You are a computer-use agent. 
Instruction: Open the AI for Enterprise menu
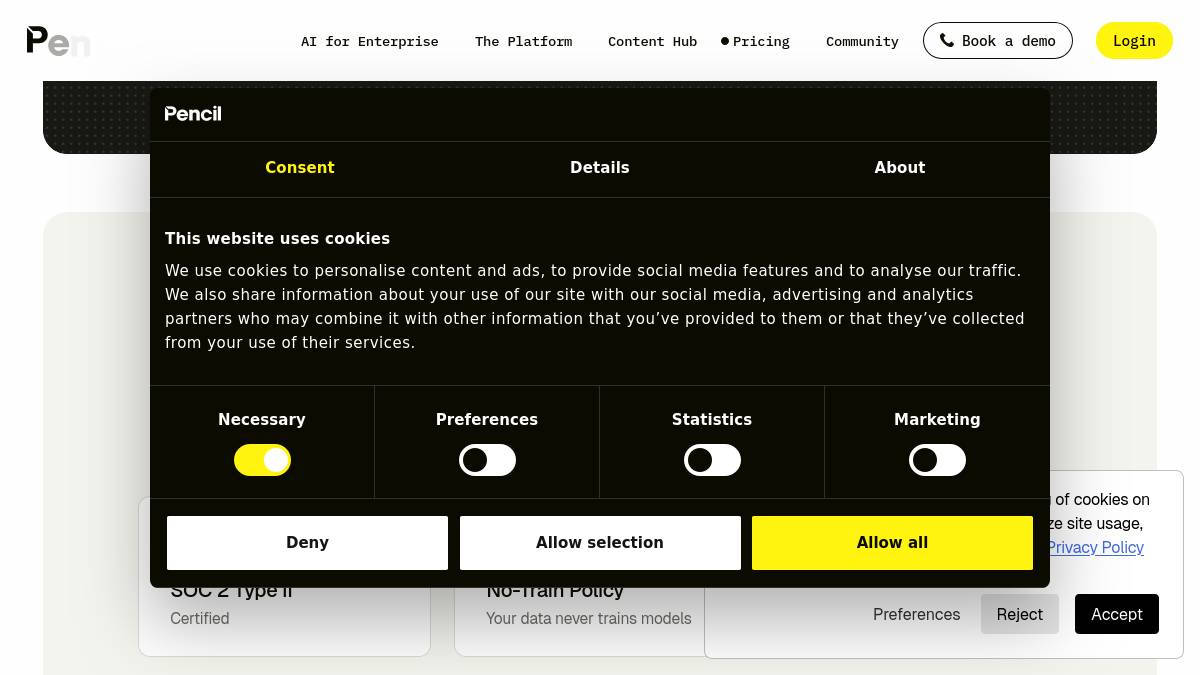[x=370, y=41]
